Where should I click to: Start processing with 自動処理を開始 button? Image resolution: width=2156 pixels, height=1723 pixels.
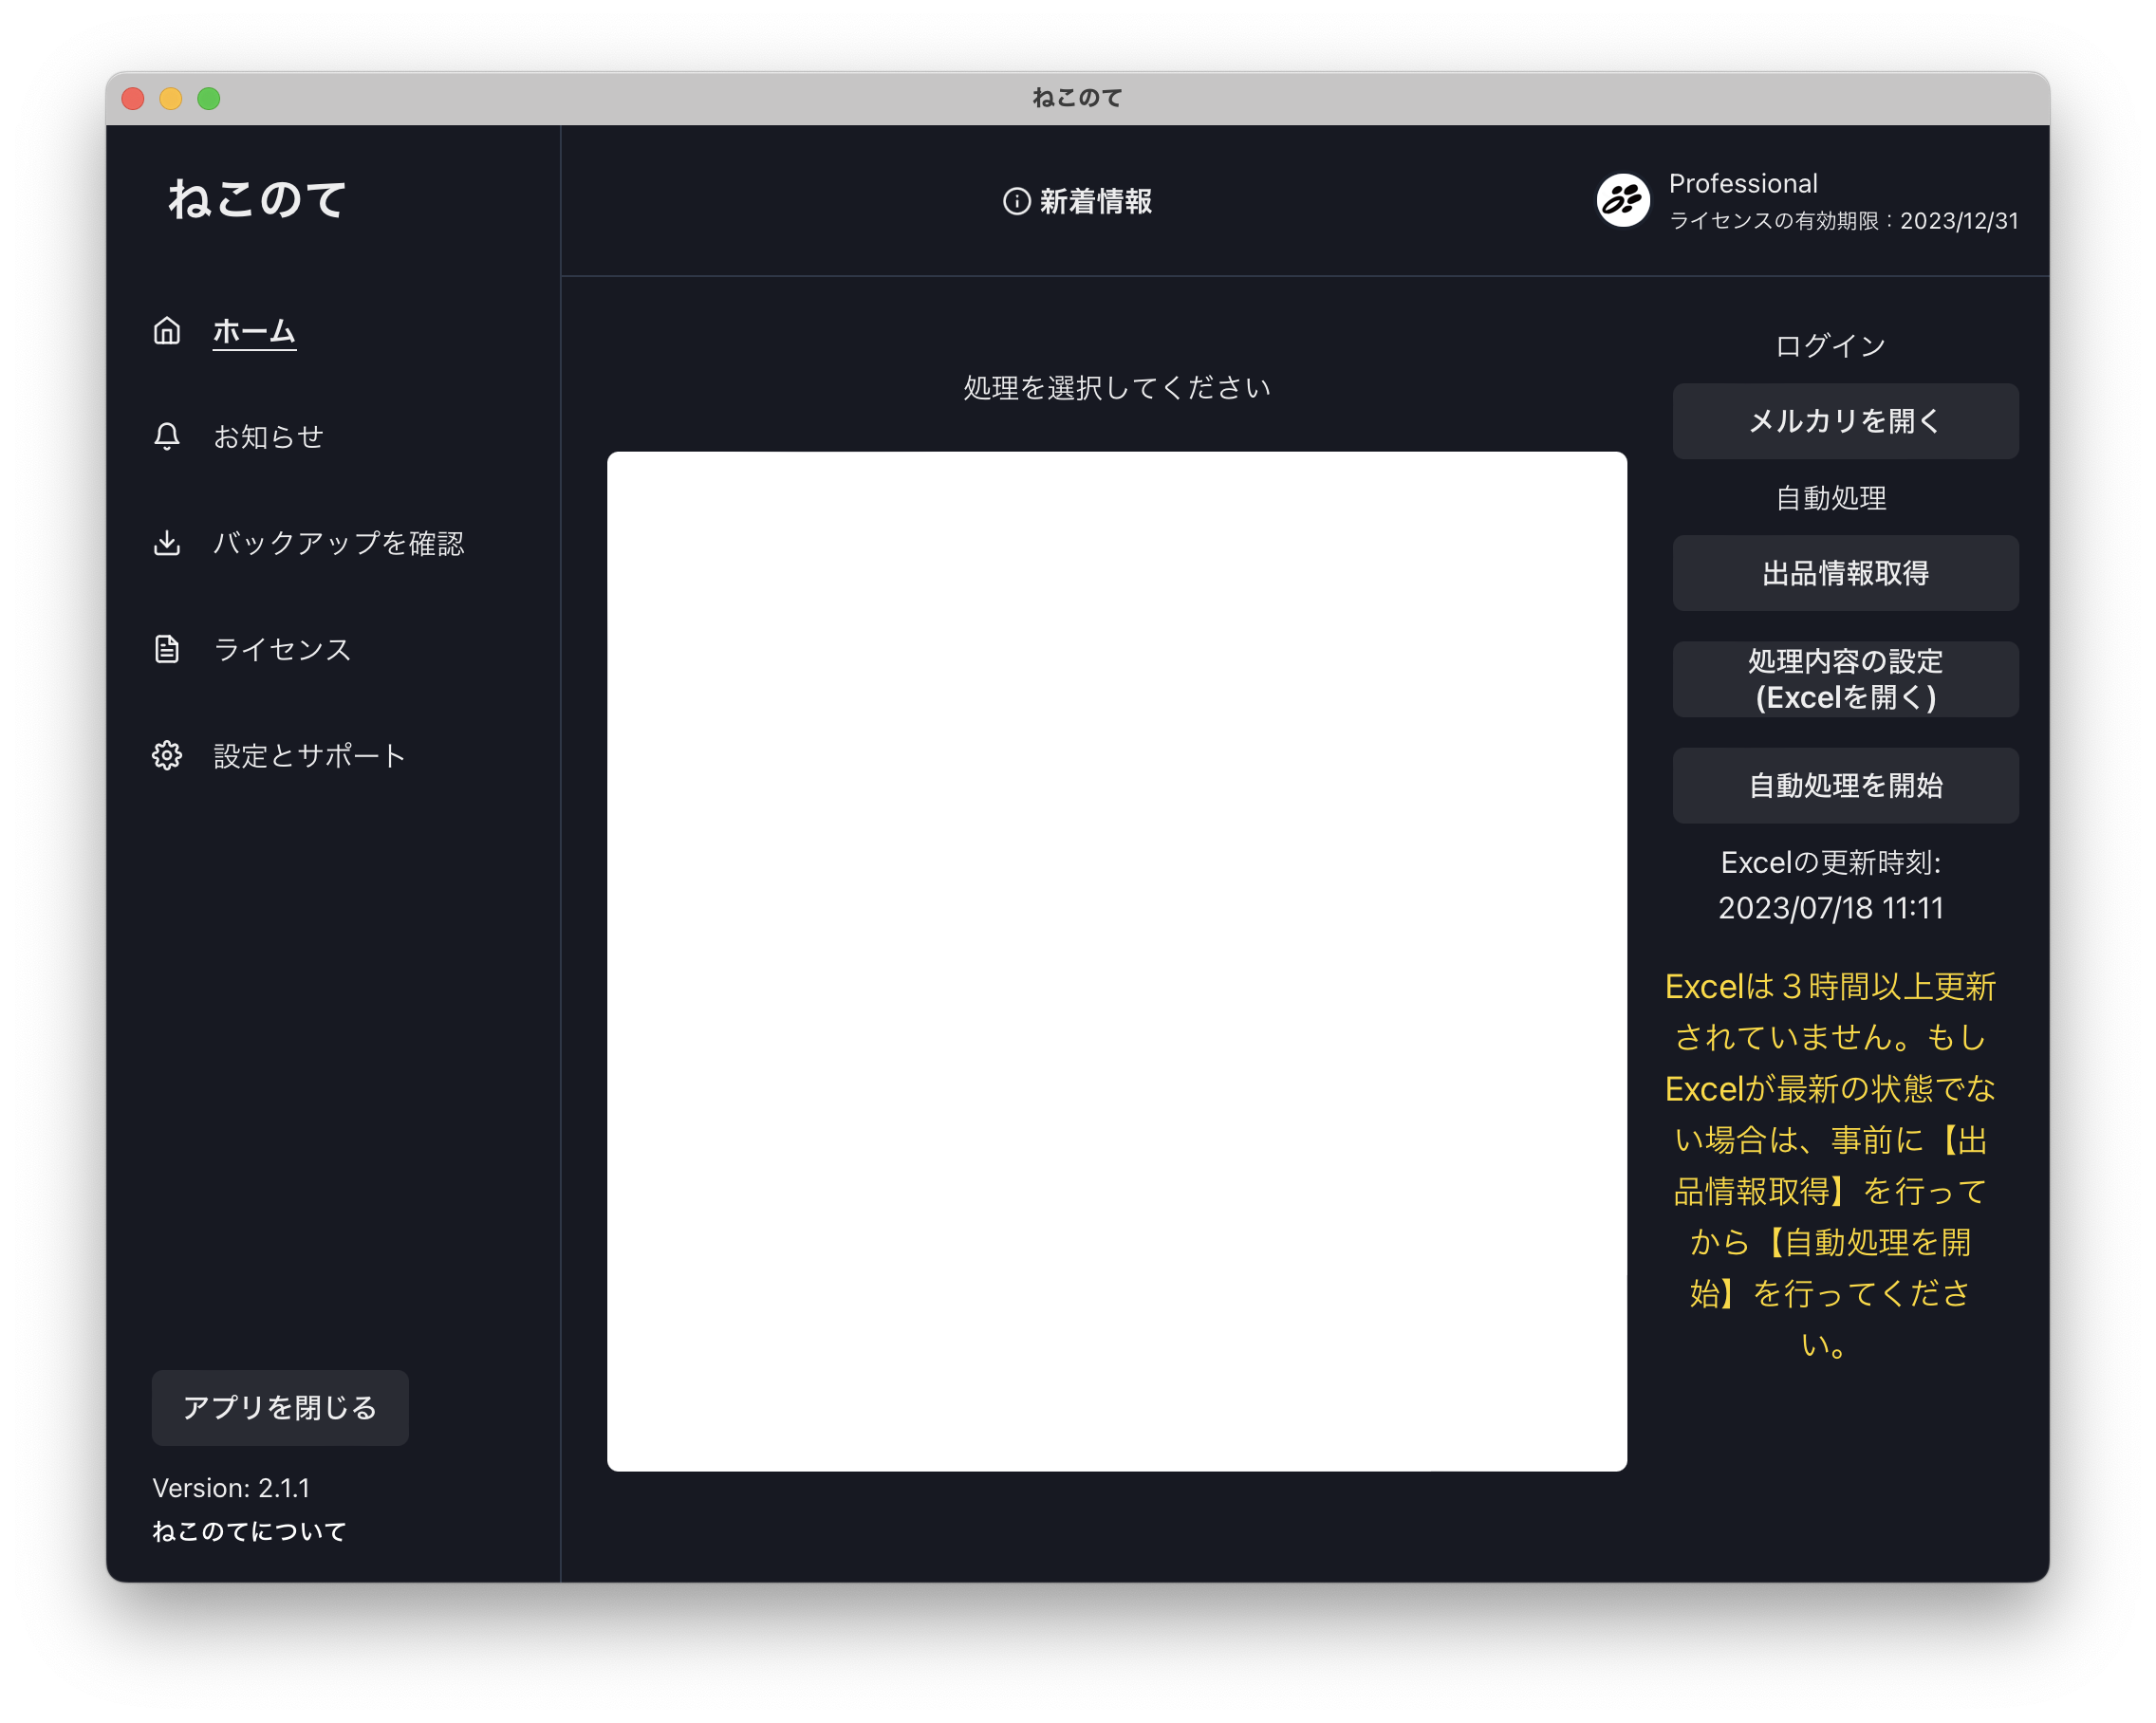pos(1845,785)
